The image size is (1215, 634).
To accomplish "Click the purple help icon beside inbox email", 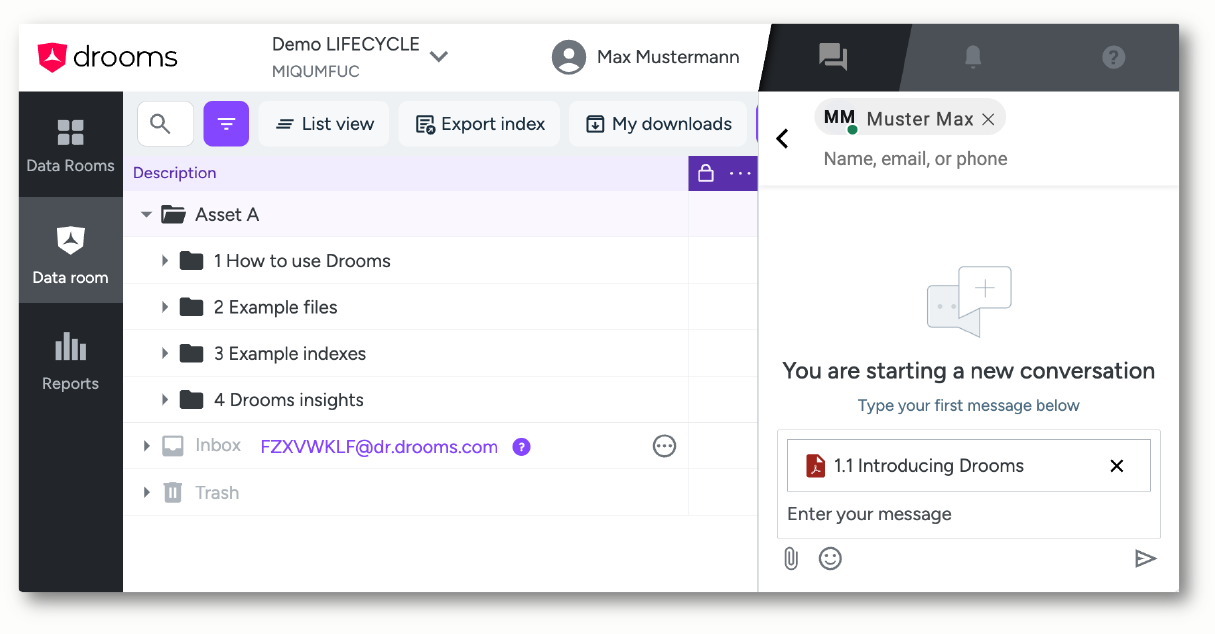I will [521, 447].
